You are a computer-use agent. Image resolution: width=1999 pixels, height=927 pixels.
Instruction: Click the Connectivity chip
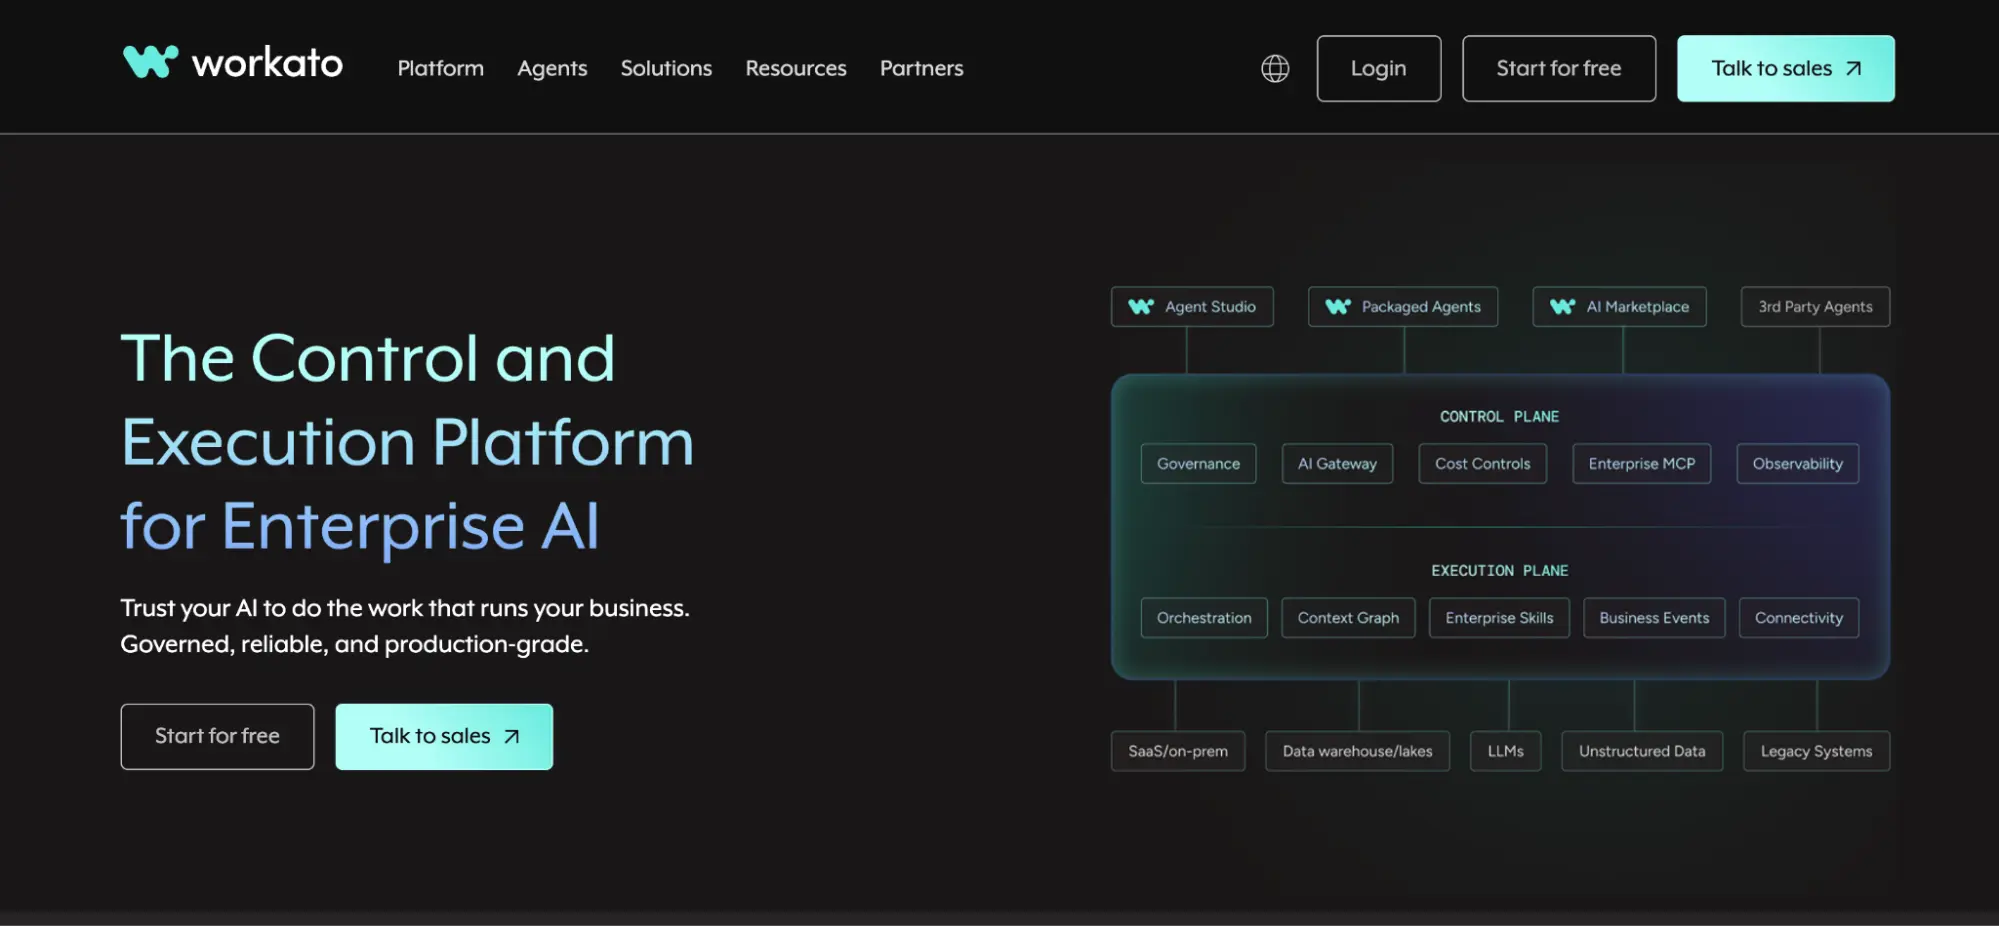point(1799,618)
